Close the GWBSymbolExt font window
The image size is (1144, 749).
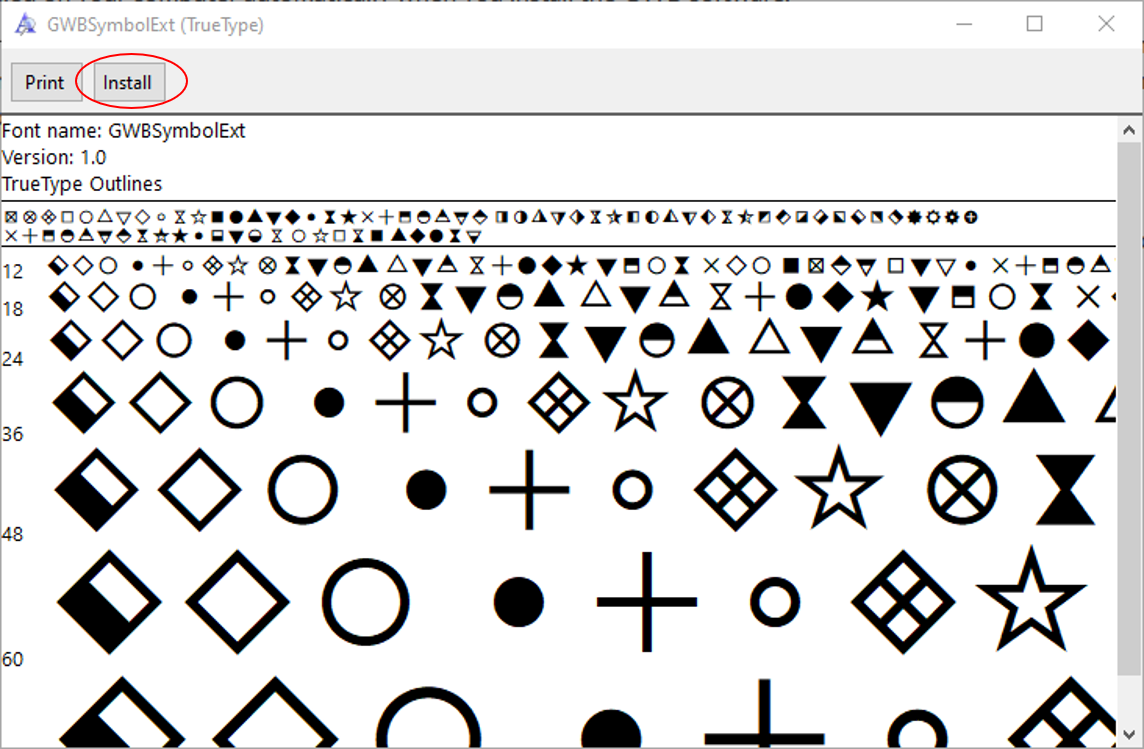[1106, 24]
